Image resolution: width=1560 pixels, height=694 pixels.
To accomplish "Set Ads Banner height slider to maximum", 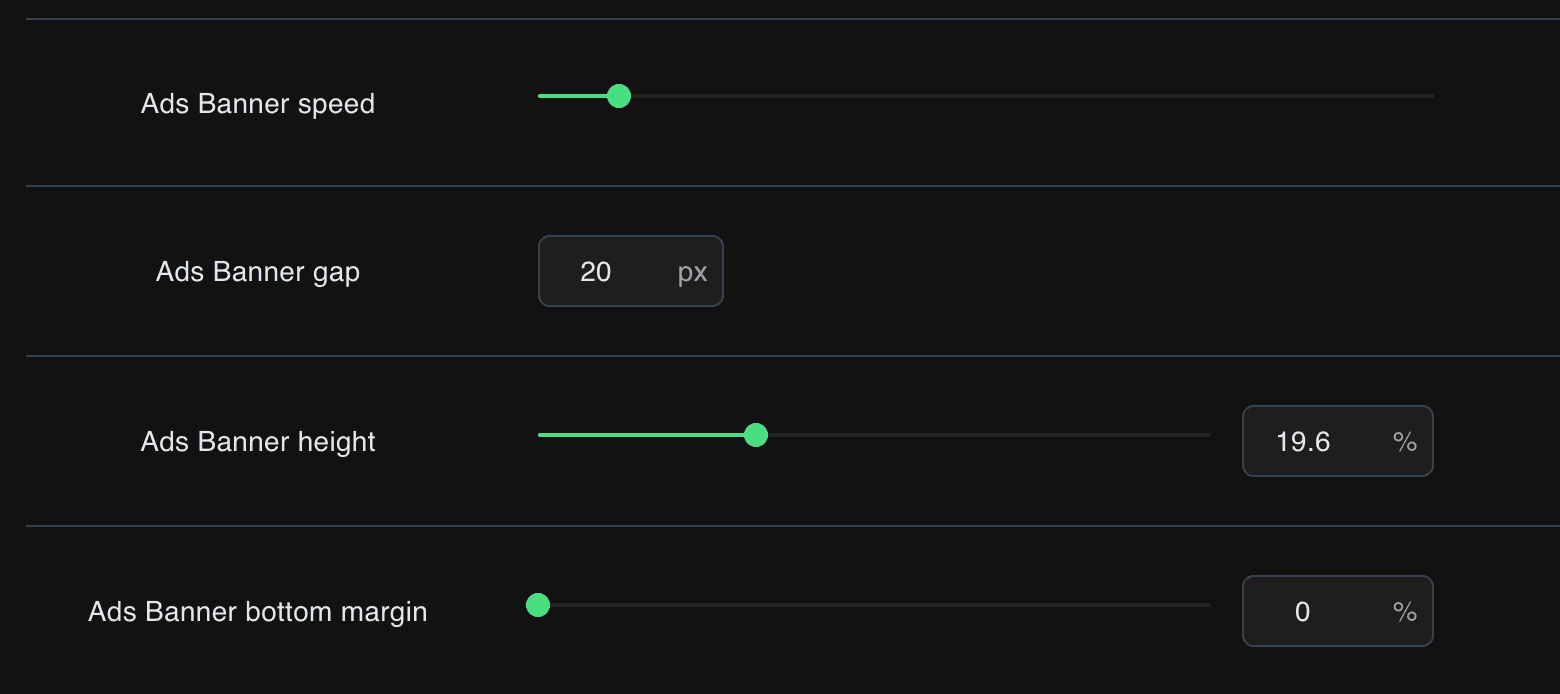I will tap(1208, 435).
